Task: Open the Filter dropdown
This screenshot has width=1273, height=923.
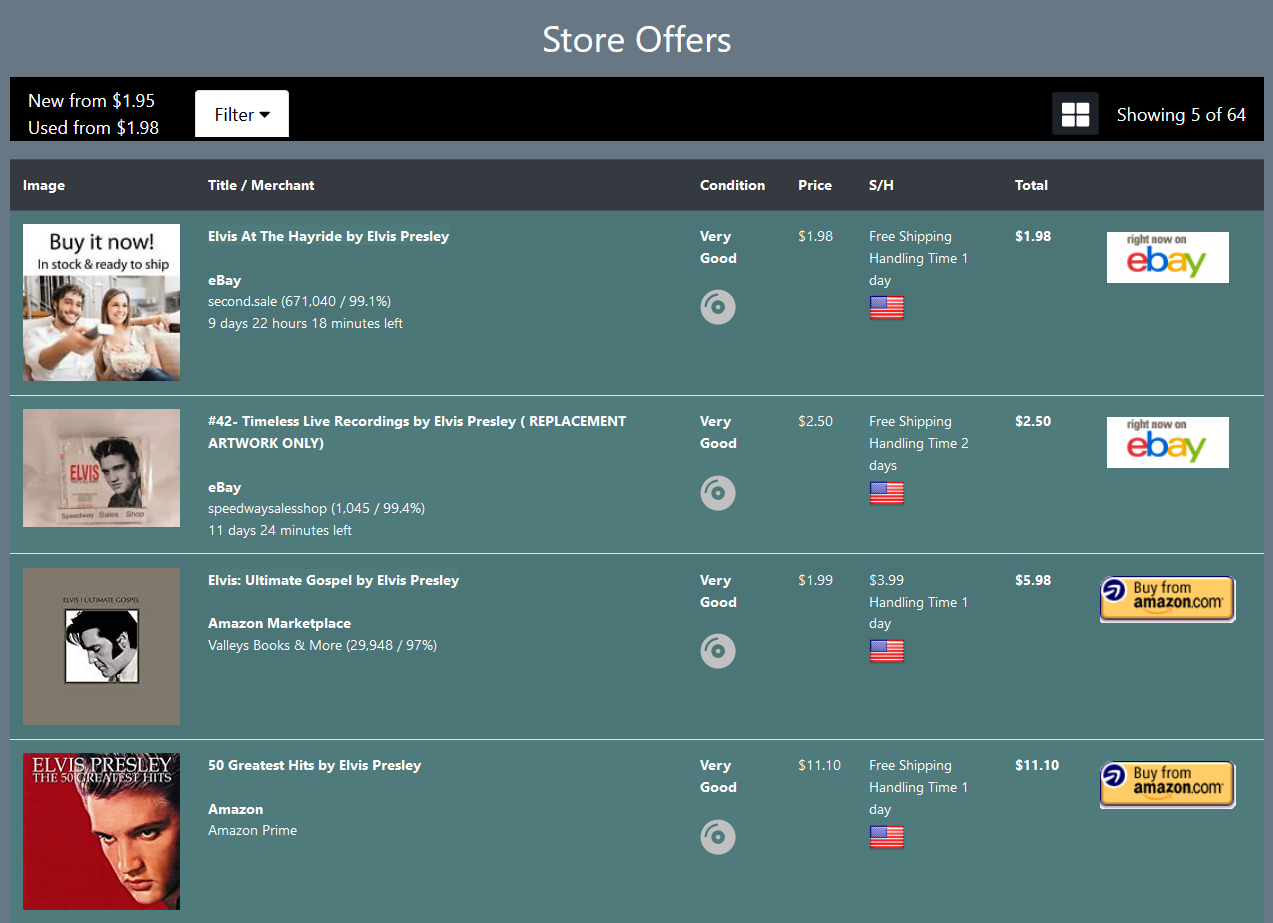Action: tap(242, 114)
